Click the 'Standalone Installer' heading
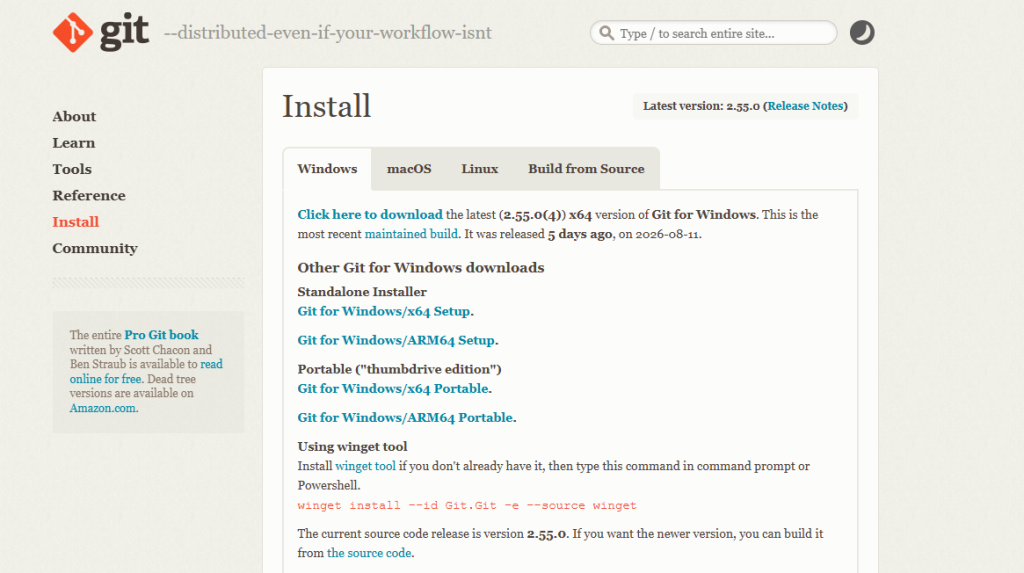 [362, 292]
